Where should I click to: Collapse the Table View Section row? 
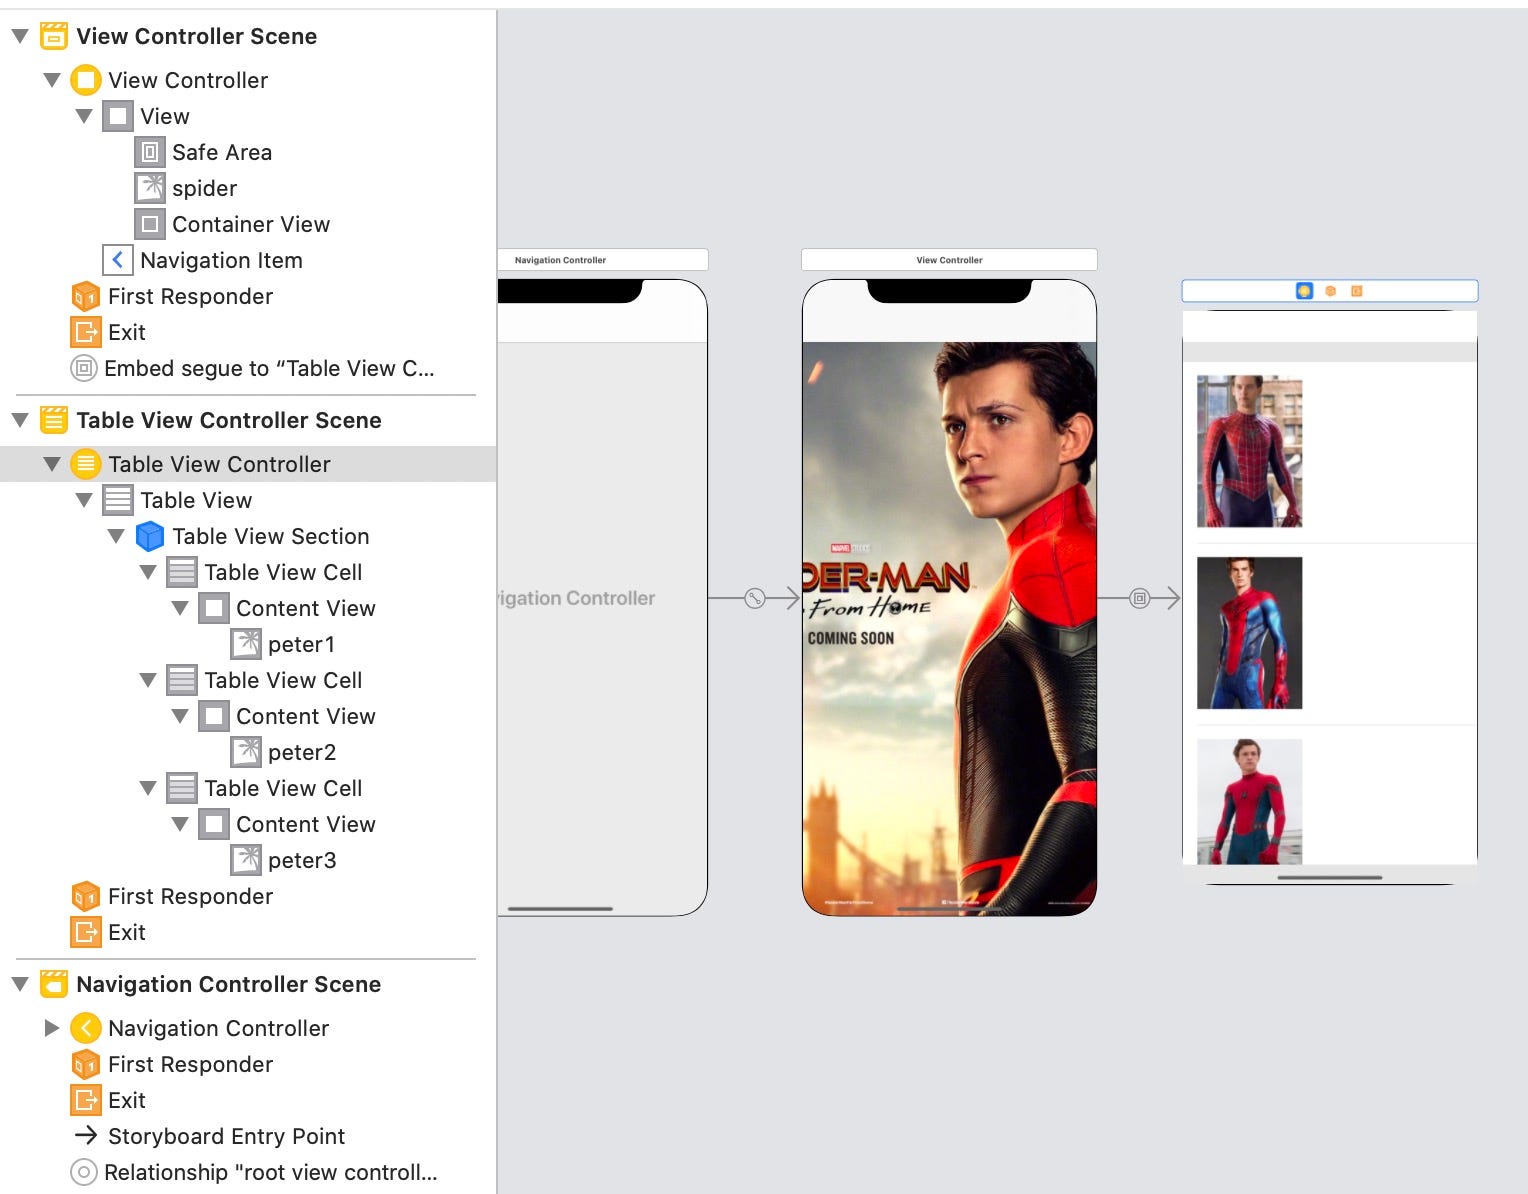pyautogui.click(x=116, y=536)
